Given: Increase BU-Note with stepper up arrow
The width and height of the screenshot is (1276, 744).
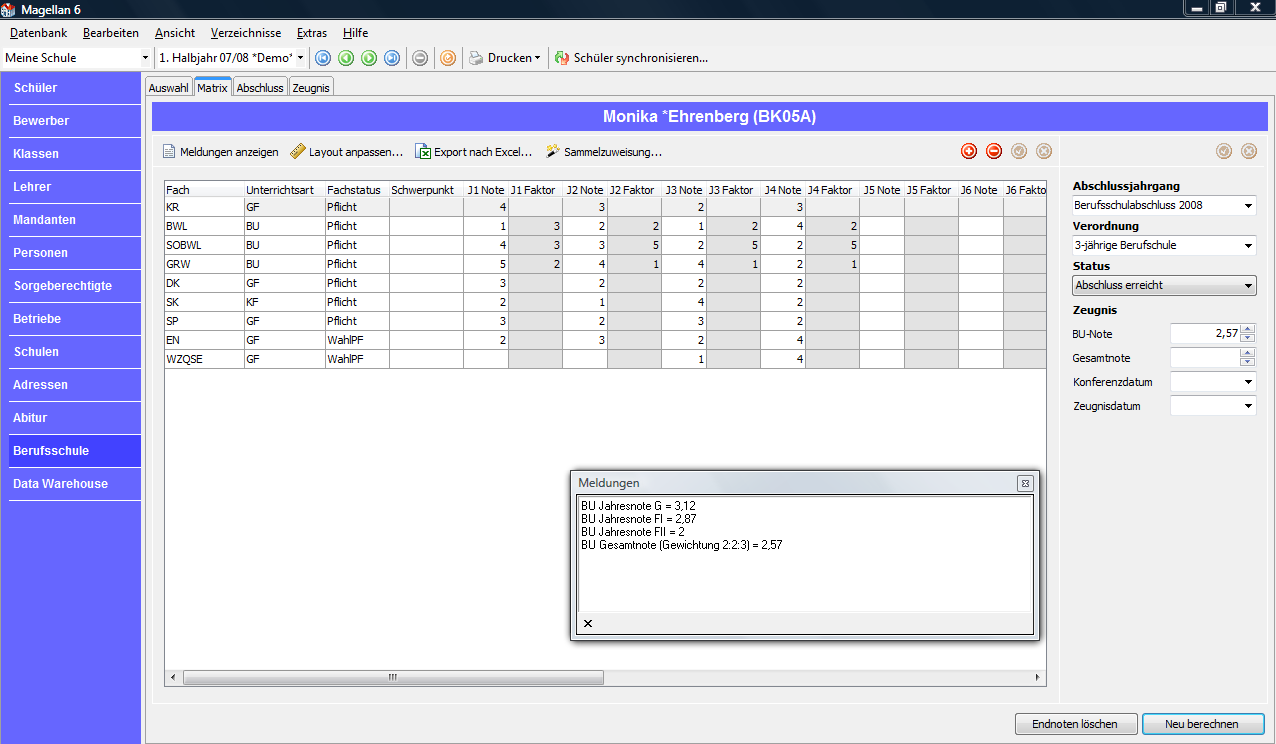Looking at the screenshot, I should point(1247,329).
